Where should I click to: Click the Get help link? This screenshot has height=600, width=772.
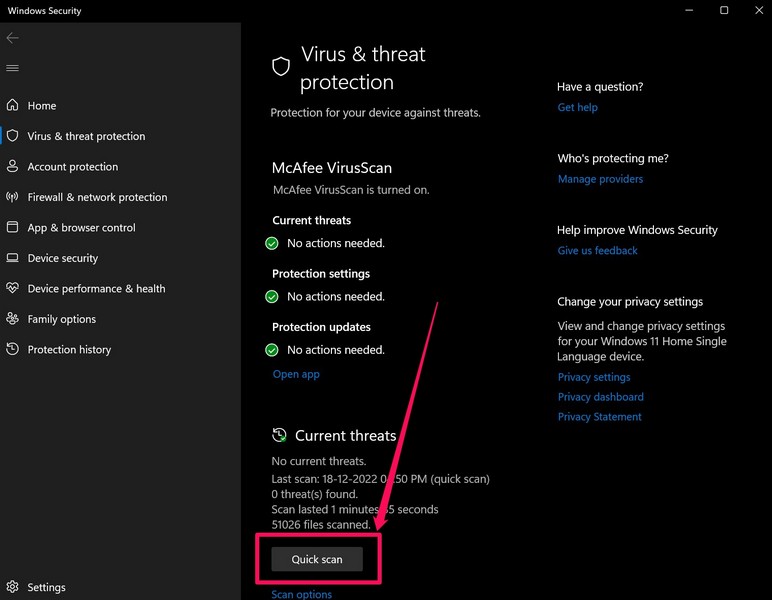(577, 107)
